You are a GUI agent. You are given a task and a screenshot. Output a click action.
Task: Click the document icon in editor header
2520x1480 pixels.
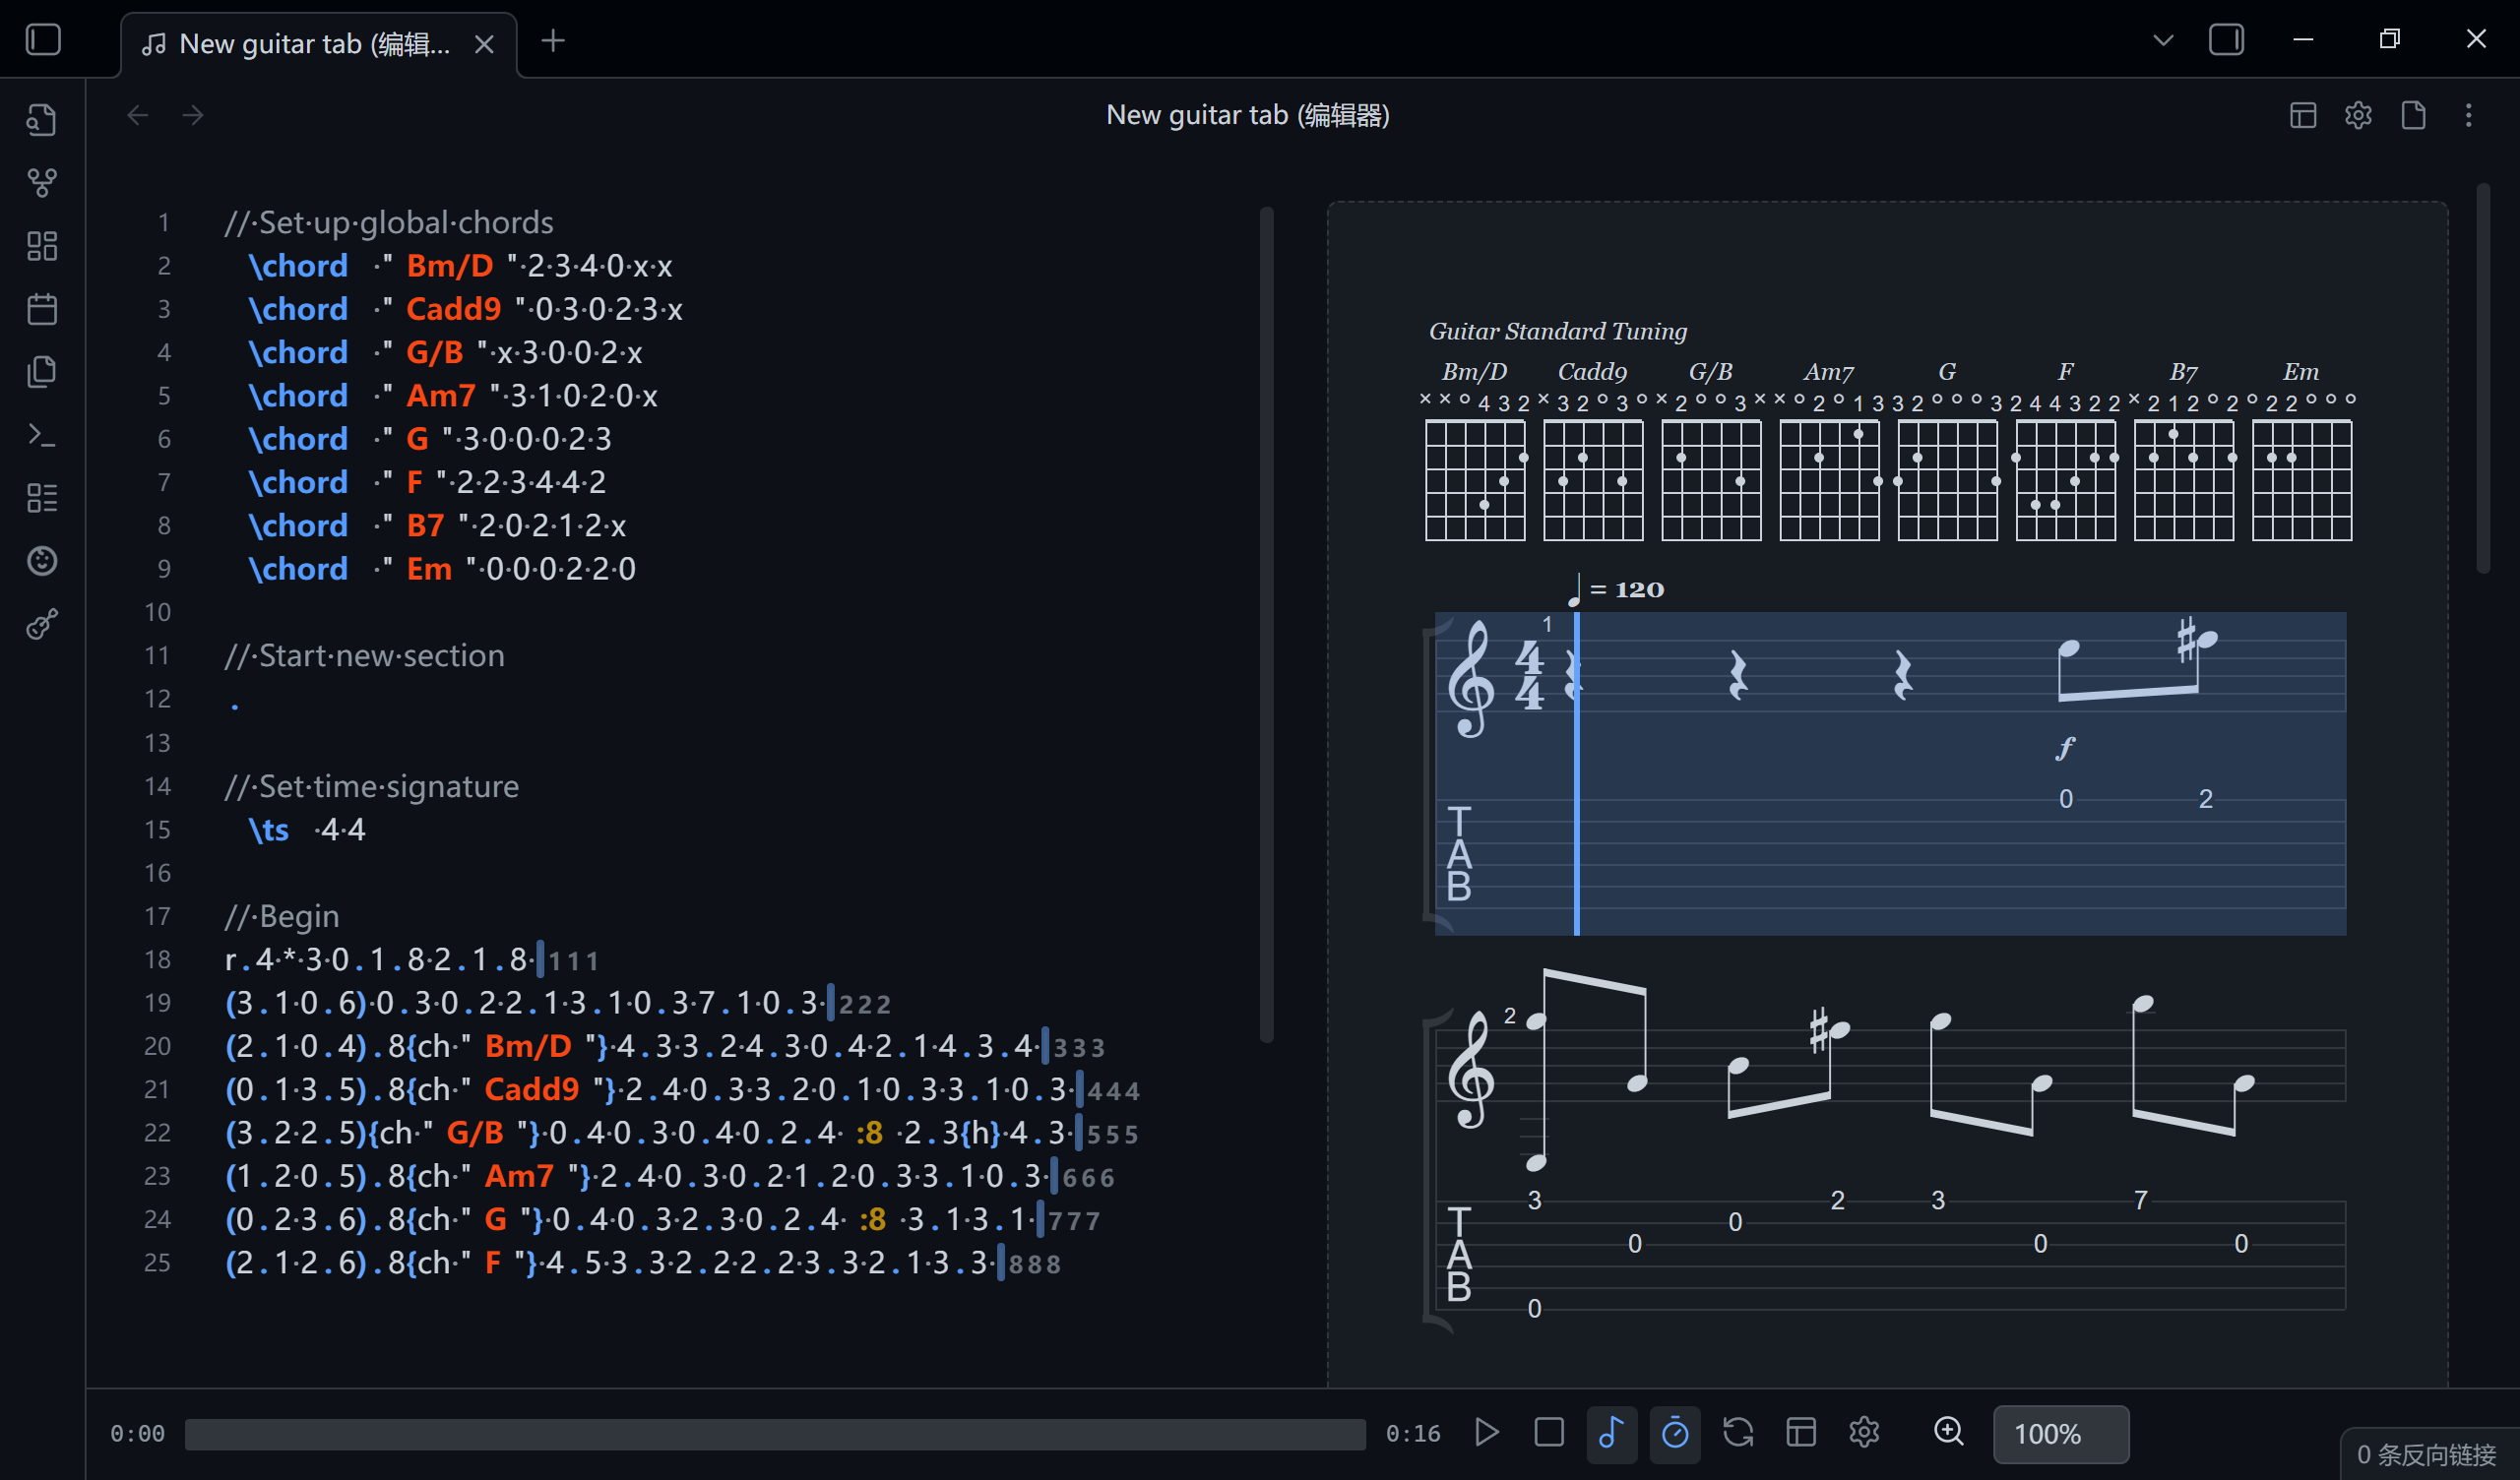[2413, 115]
